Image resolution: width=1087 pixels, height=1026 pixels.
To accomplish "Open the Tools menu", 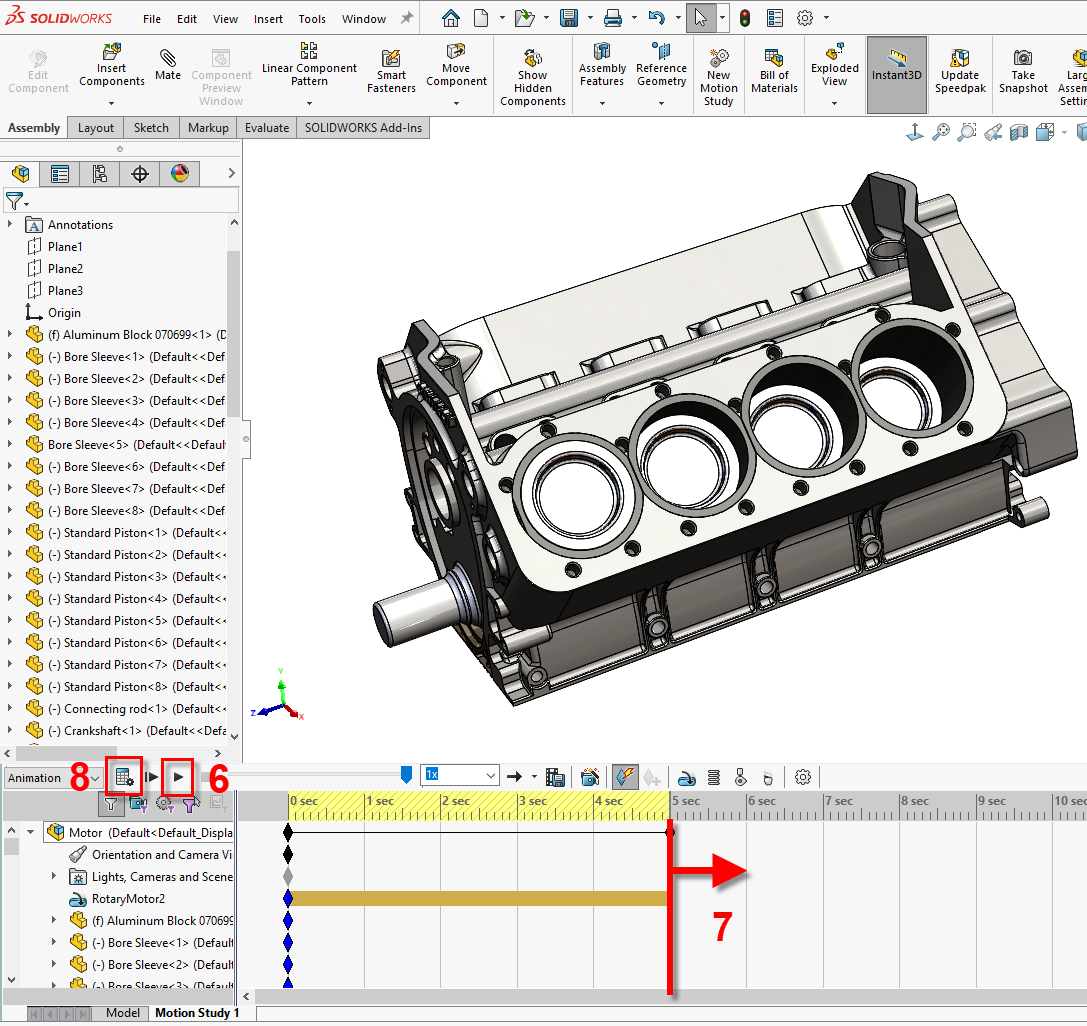I will (312, 19).
